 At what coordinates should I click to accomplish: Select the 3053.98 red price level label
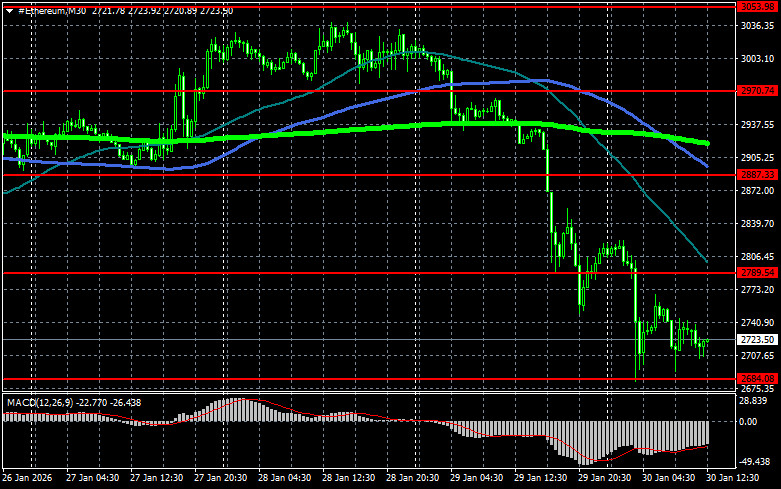757,7
